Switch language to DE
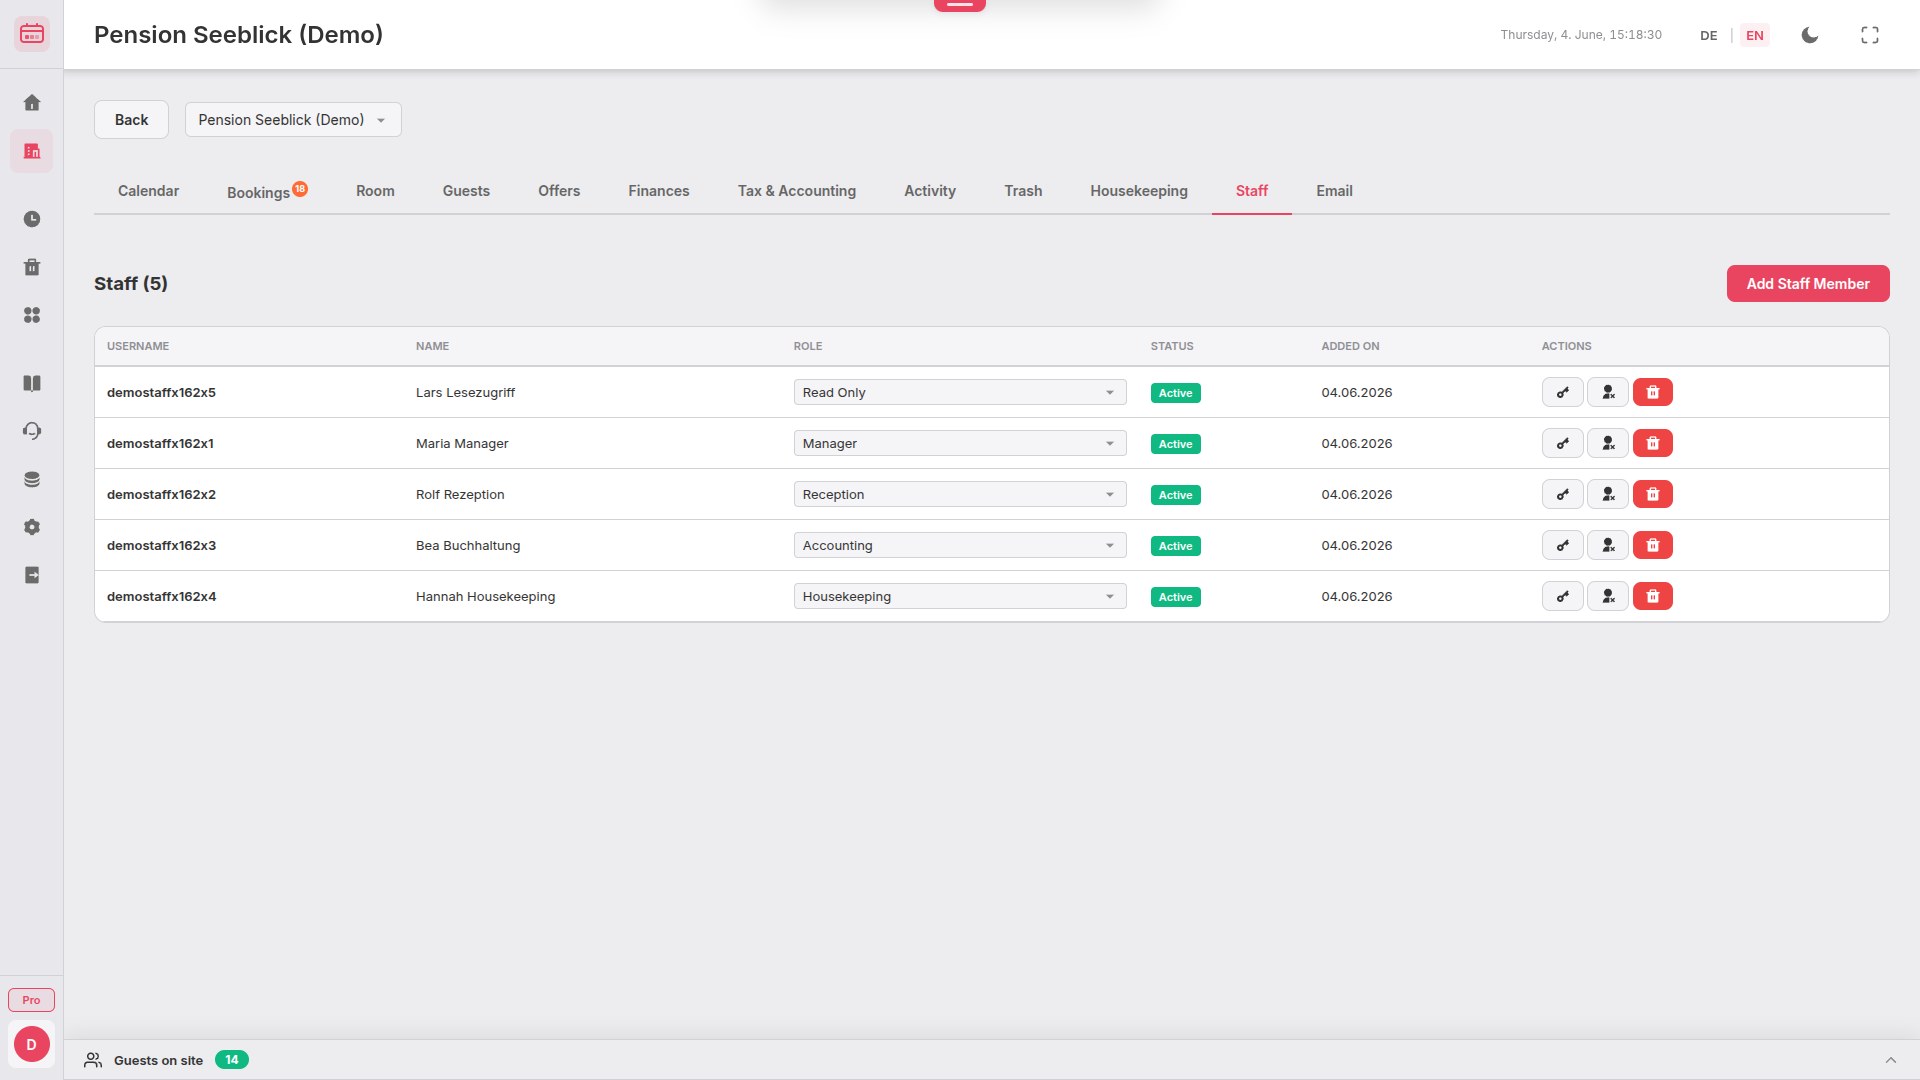Screen dimensions: 1920x1080 (1709, 36)
